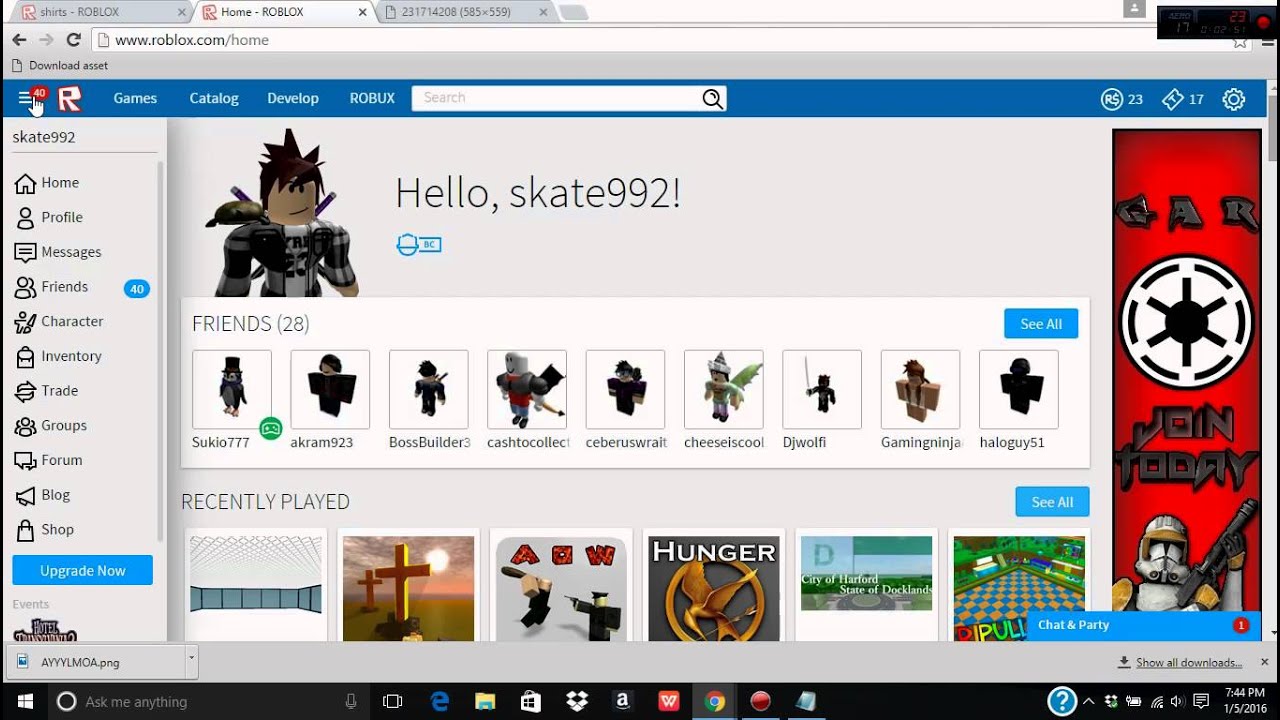Open Amazon from taskbar

click(622, 701)
